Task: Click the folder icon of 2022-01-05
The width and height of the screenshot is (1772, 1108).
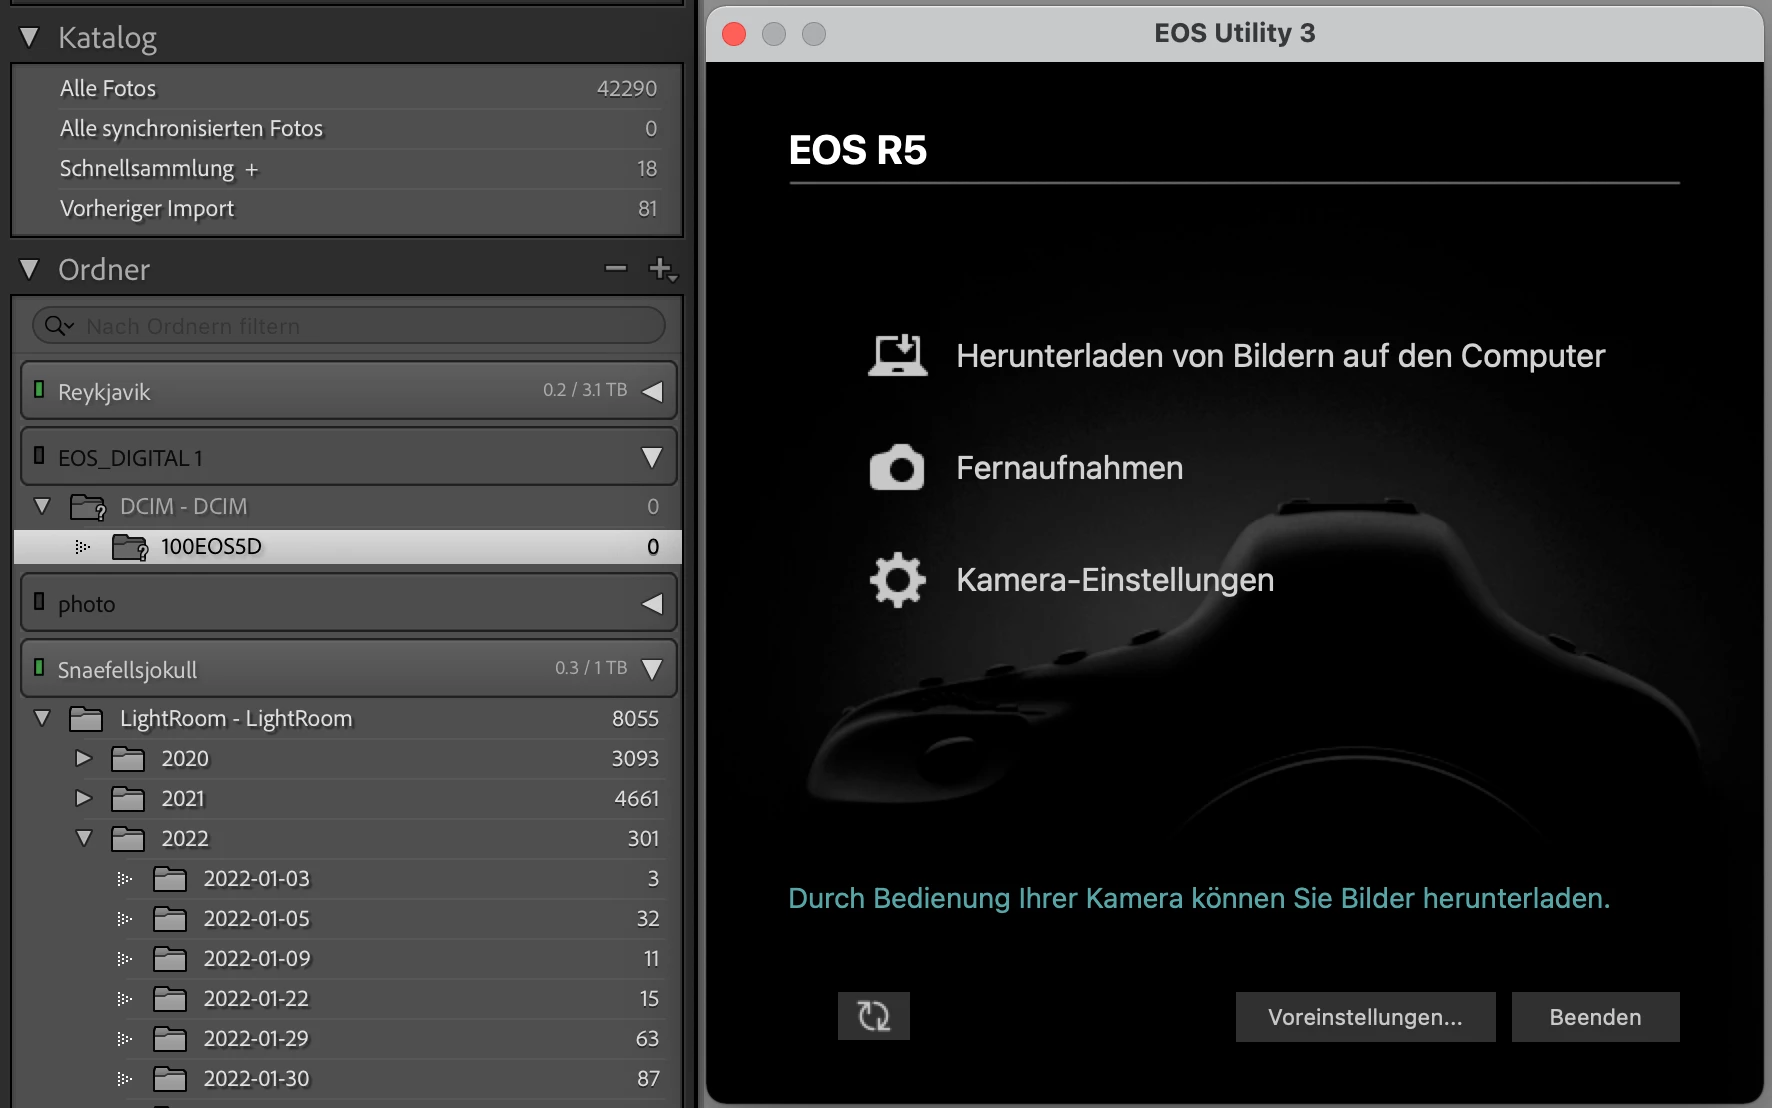Action: pyautogui.click(x=170, y=919)
